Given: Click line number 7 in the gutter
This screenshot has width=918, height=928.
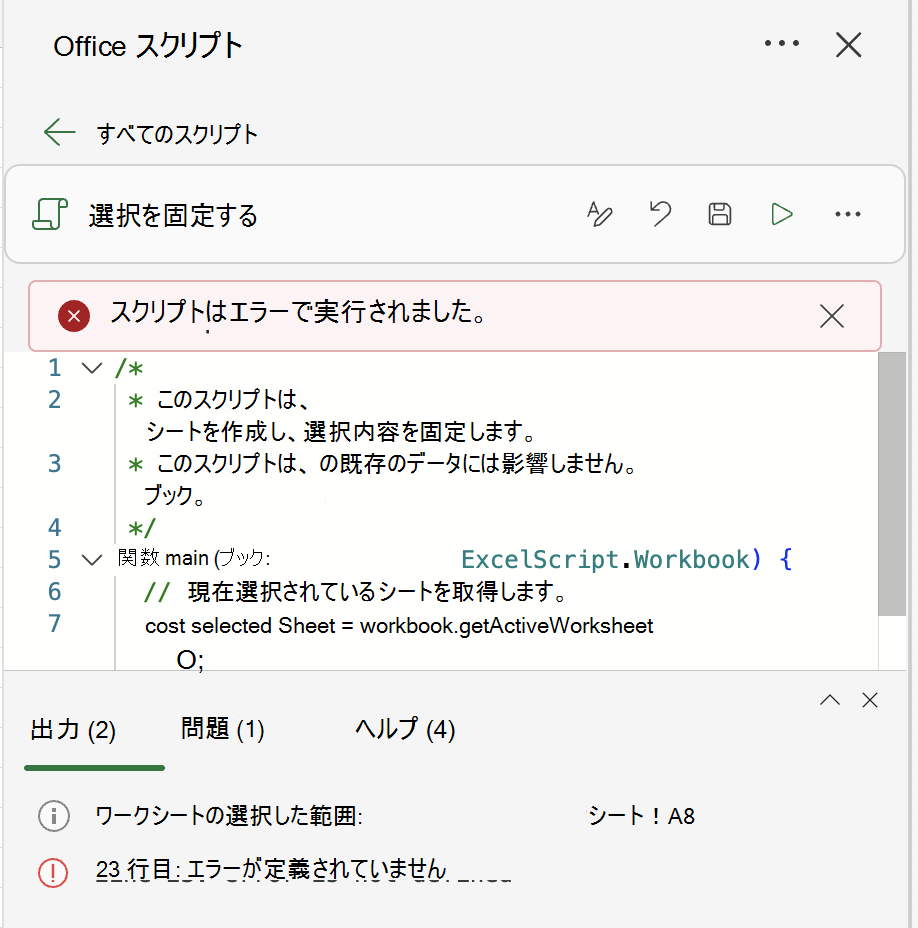Looking at the screenshot, I should tap(54, 623).
